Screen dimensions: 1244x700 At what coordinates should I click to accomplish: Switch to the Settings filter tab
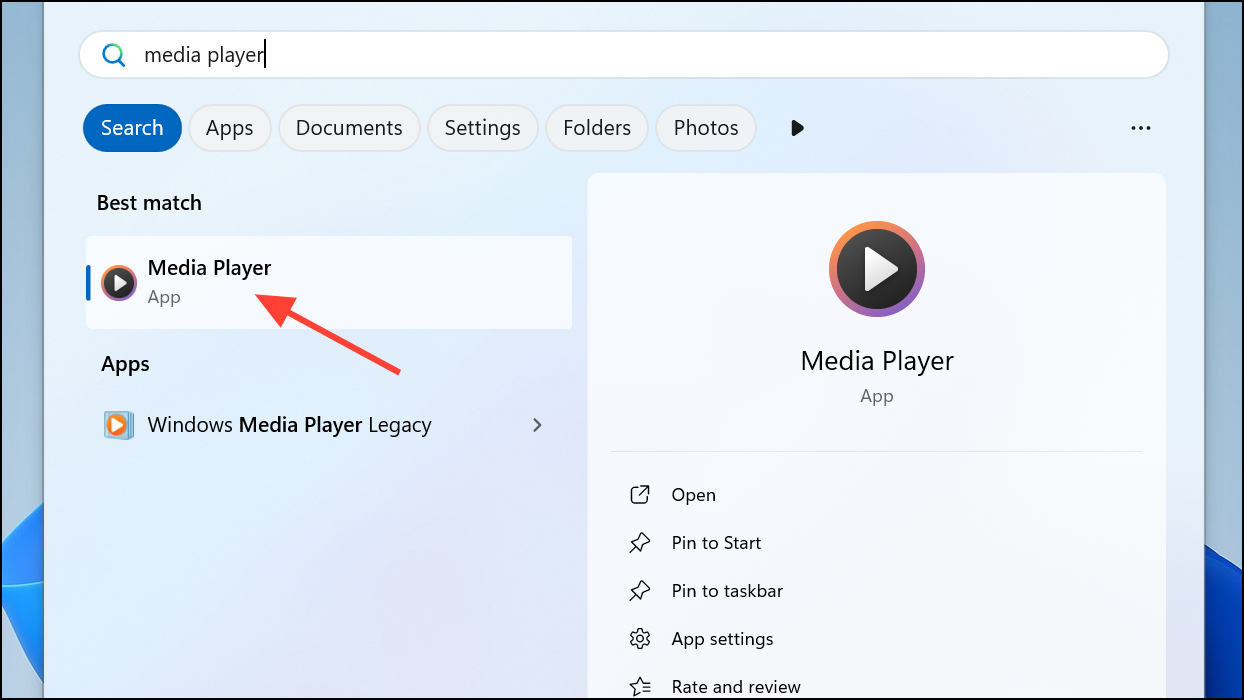point(482,128)
